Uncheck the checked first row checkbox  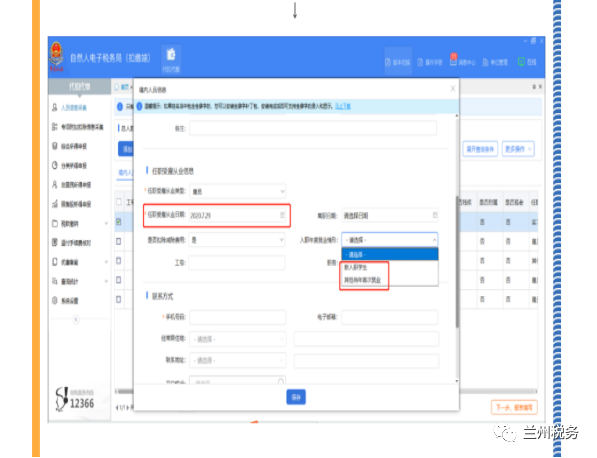119,222
